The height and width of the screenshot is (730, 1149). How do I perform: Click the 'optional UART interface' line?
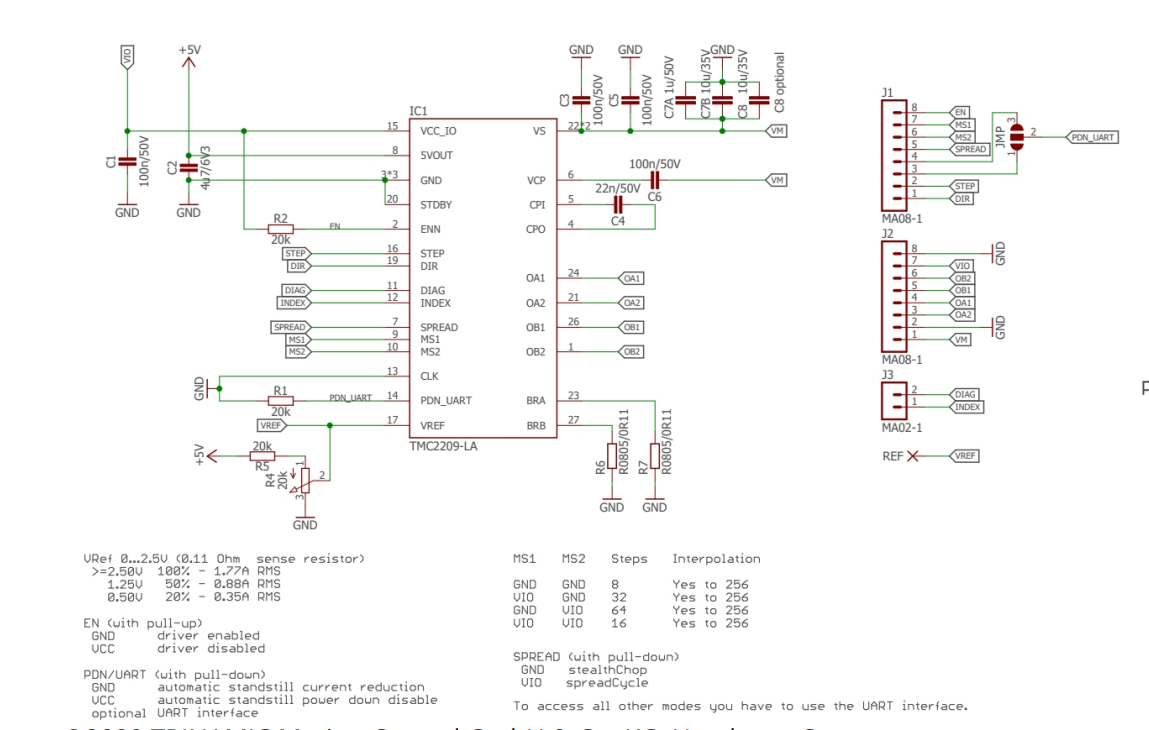pos(174,713)
